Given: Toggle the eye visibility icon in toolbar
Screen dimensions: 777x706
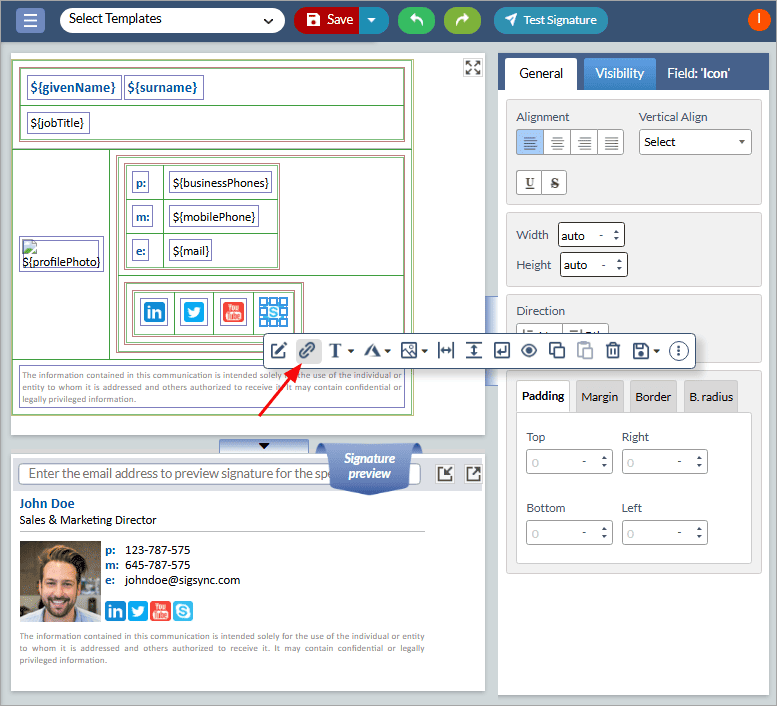Looking at the screenshot, I should pyautogui.click(x=528, y=351).
